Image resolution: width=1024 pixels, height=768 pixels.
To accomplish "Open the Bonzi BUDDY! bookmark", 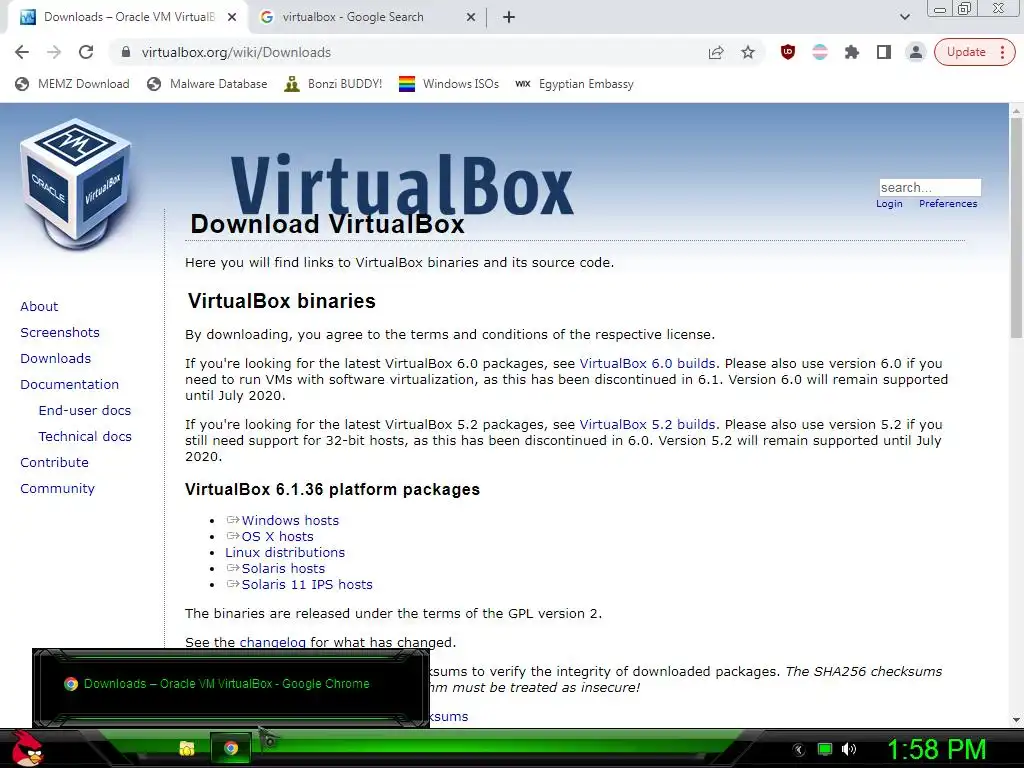I will (x=333, y=84).
